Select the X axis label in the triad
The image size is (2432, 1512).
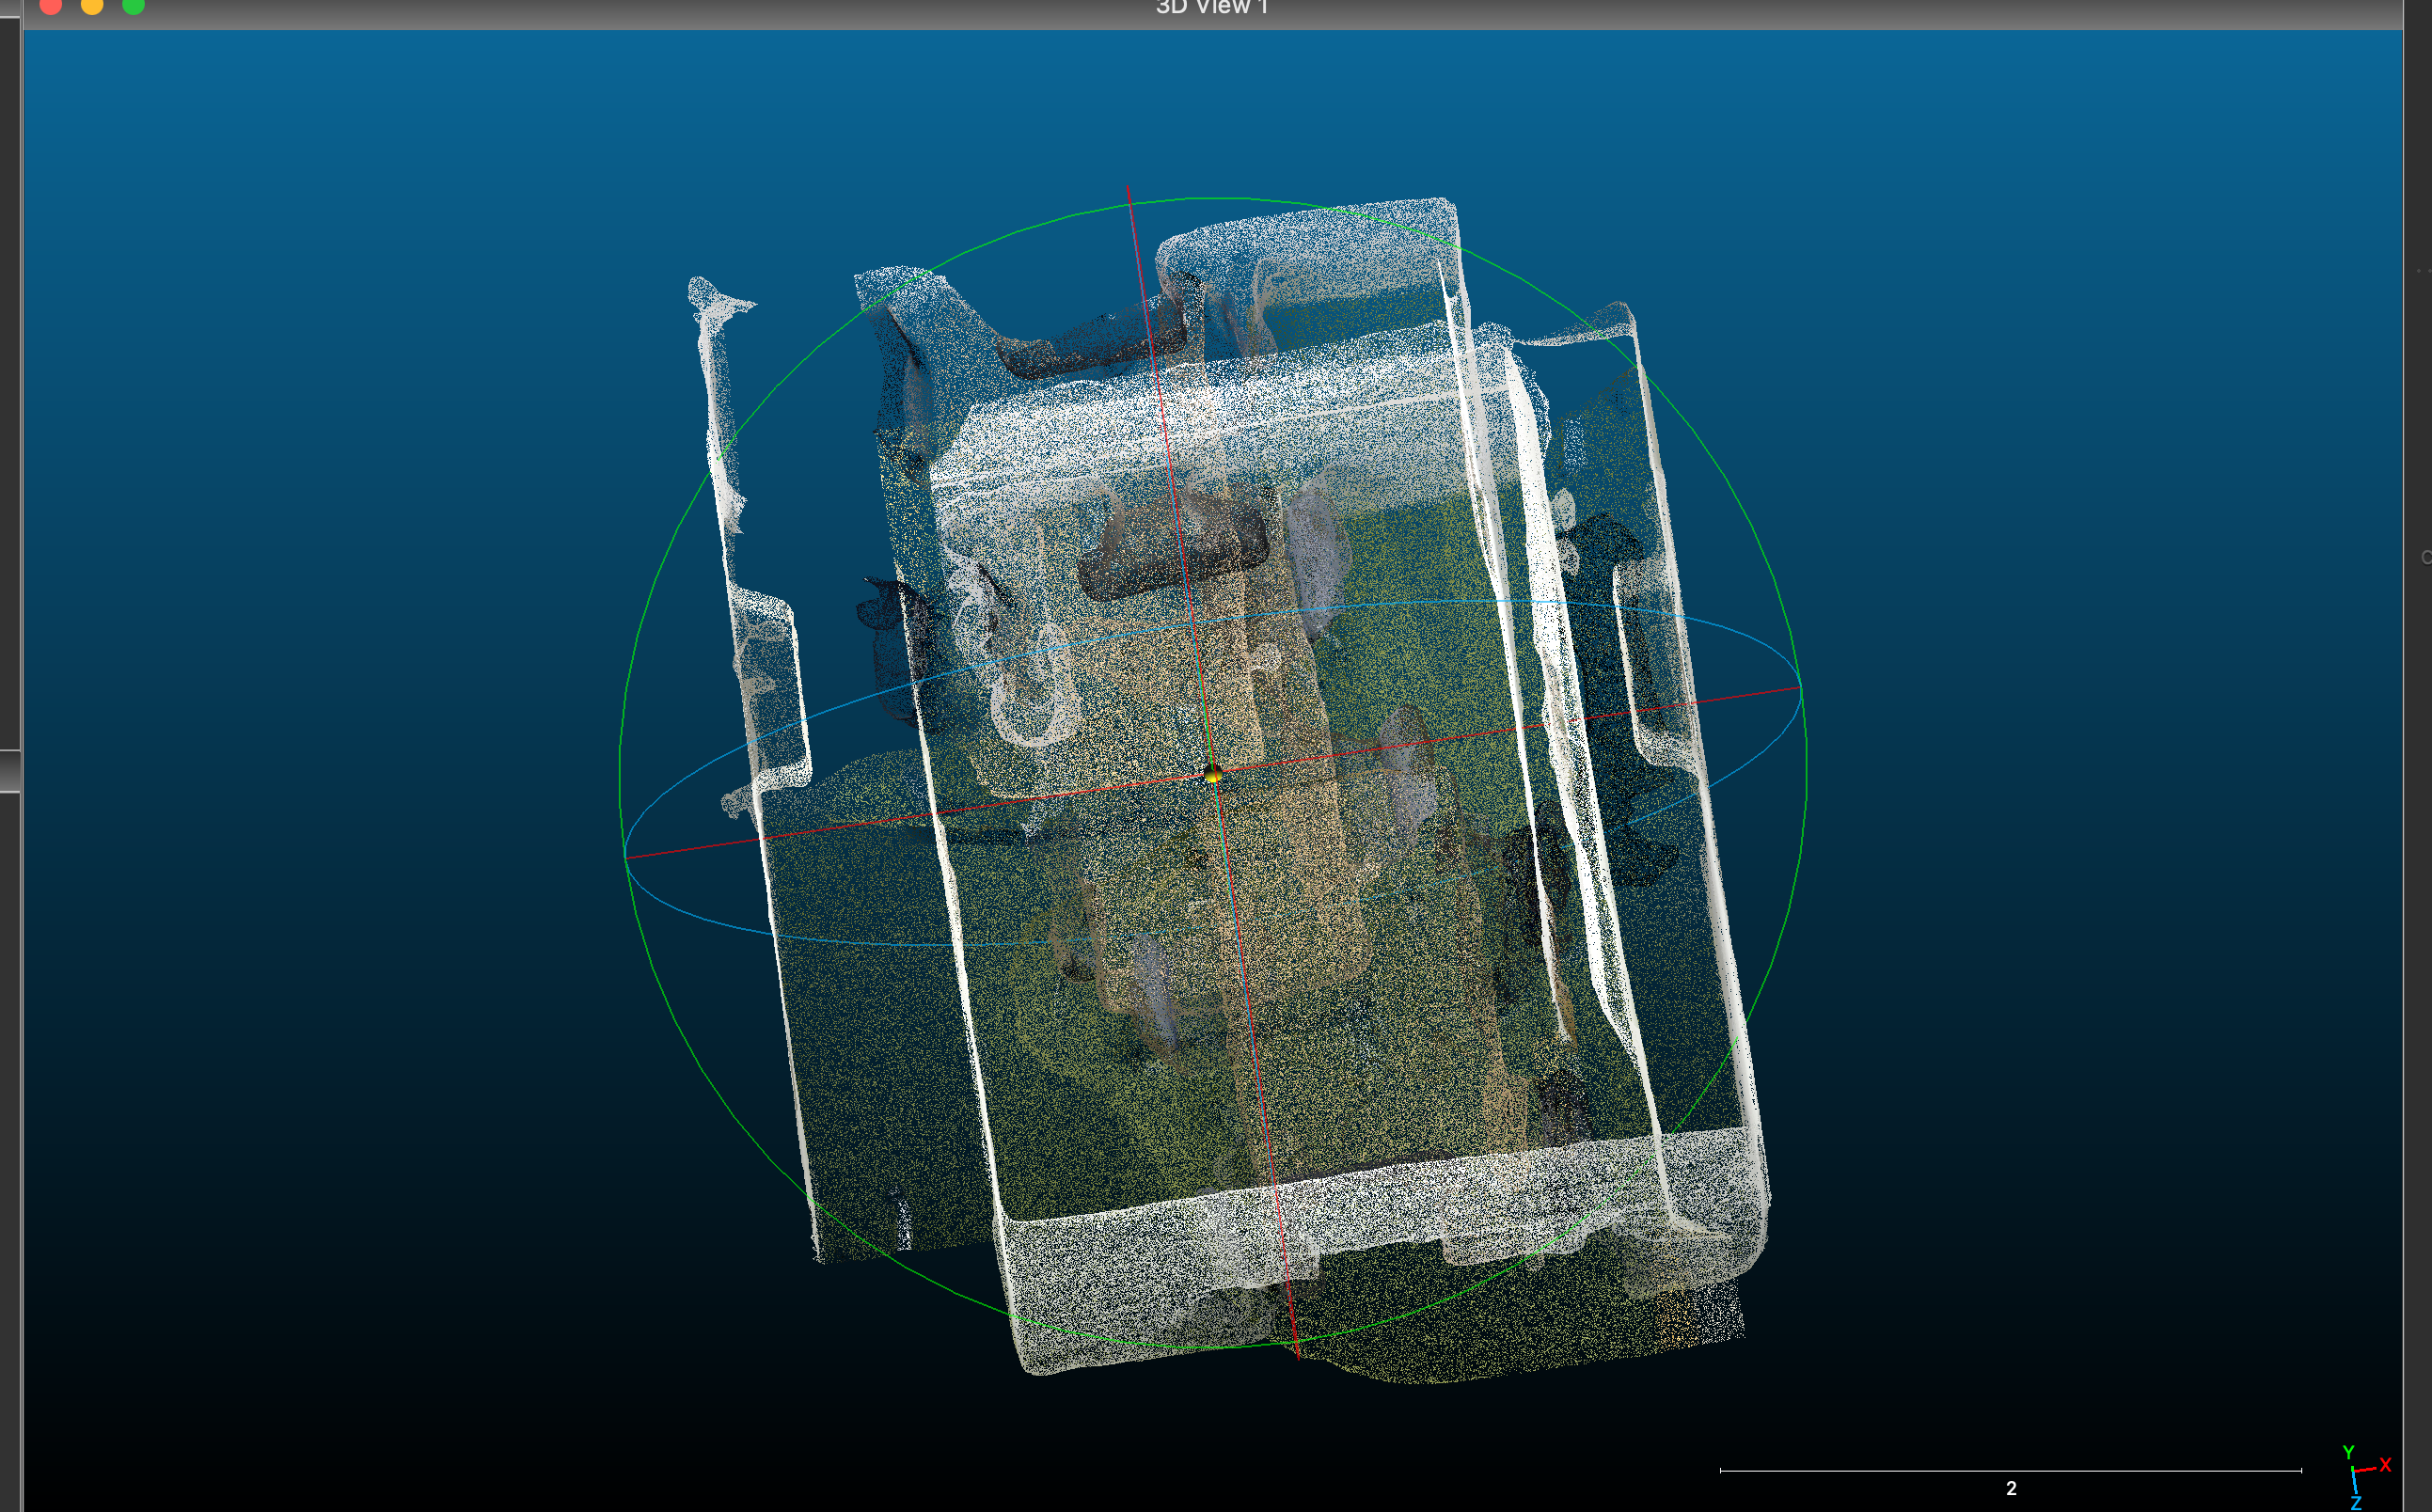coord(2386,1464)
